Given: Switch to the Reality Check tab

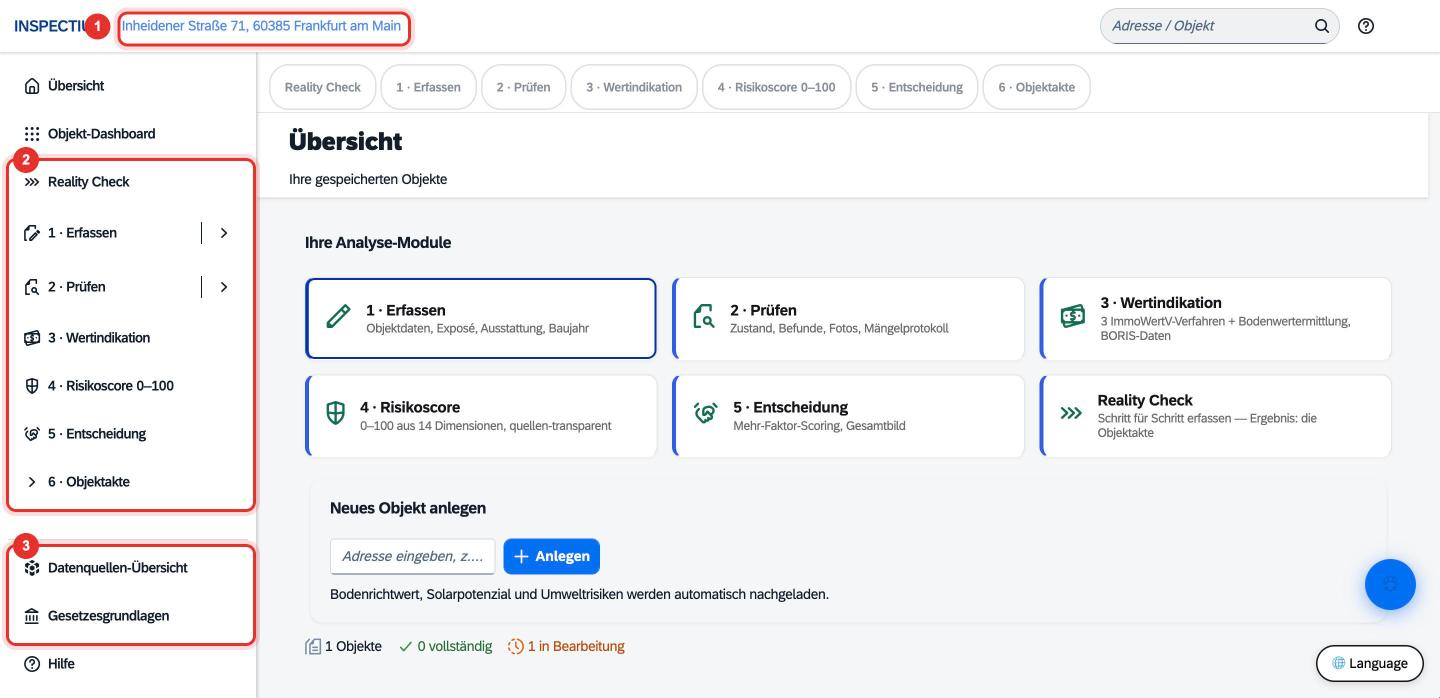Looking at the screenshot, I should [323, 87].
